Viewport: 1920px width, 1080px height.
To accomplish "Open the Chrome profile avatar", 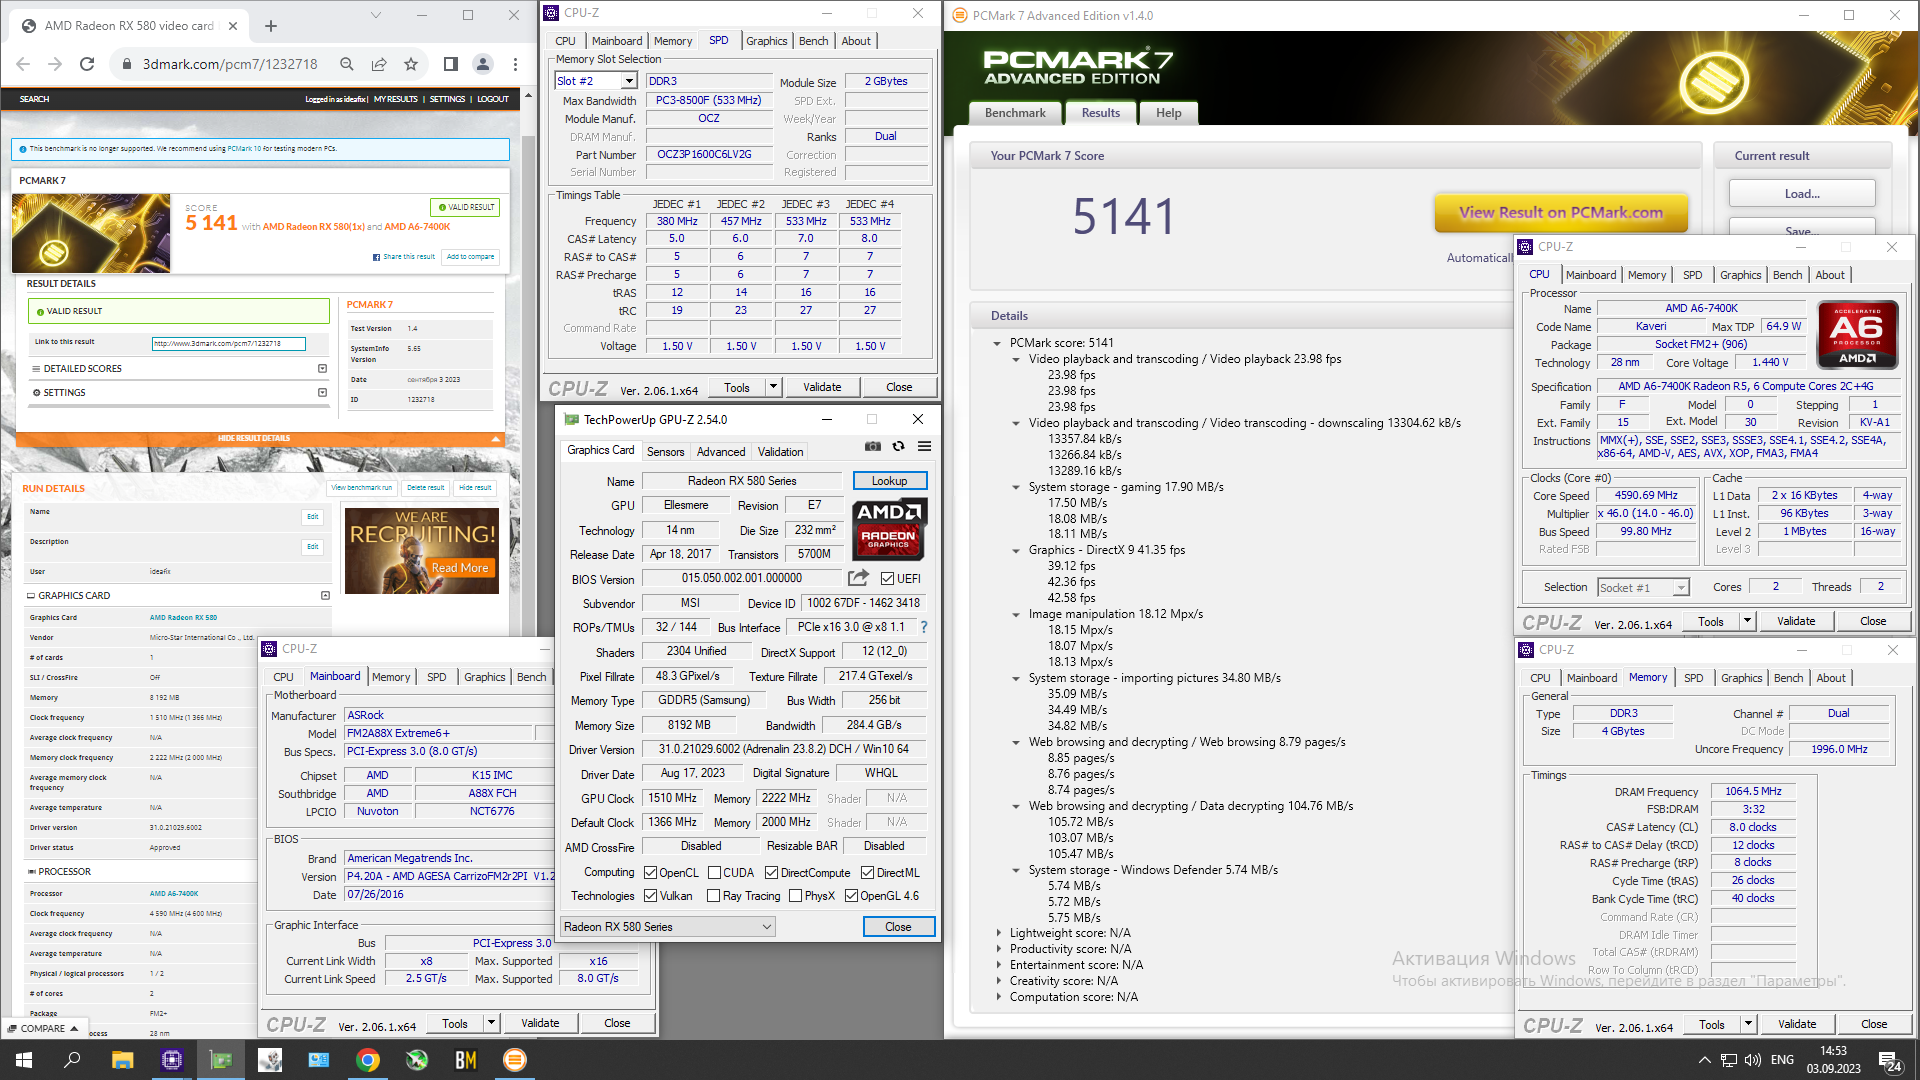I will coord(482,64).
